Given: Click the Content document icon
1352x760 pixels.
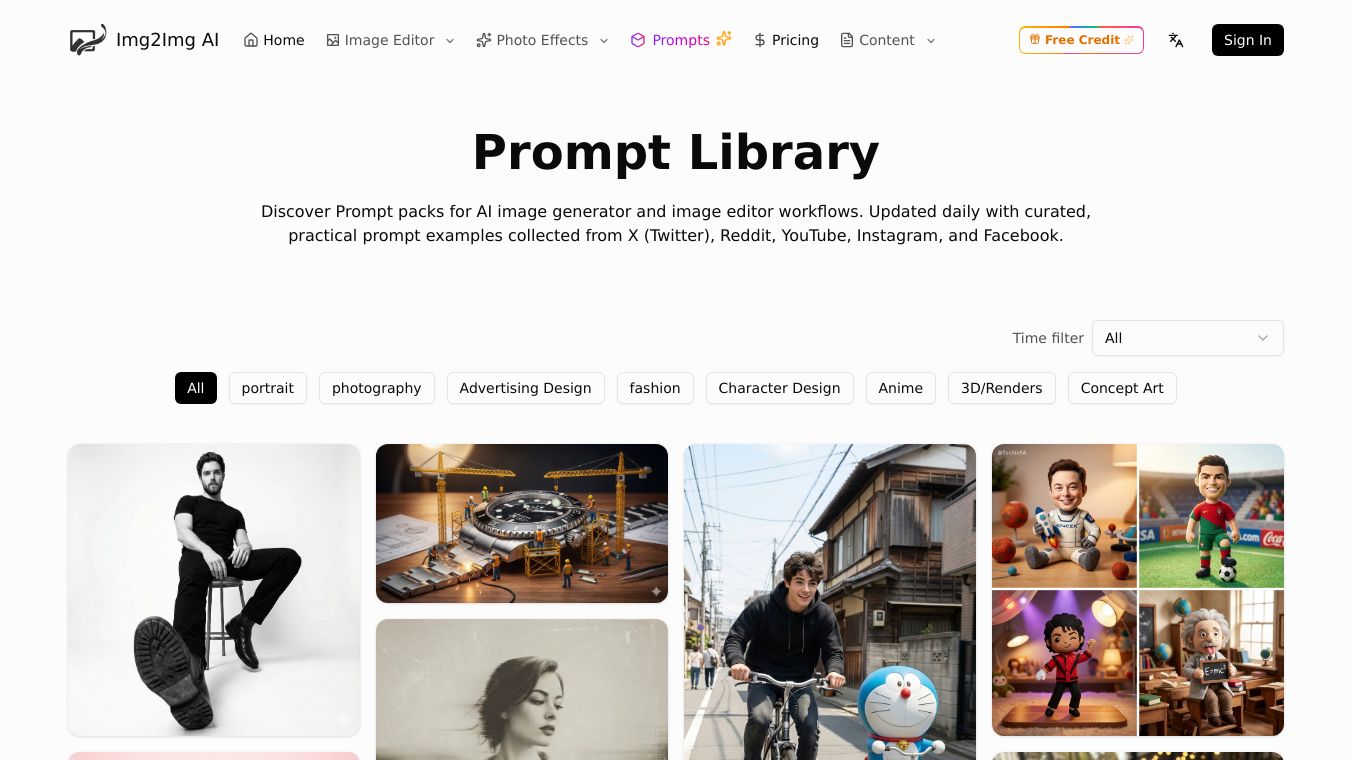Looking at the screenshot, I should [847, 40].
